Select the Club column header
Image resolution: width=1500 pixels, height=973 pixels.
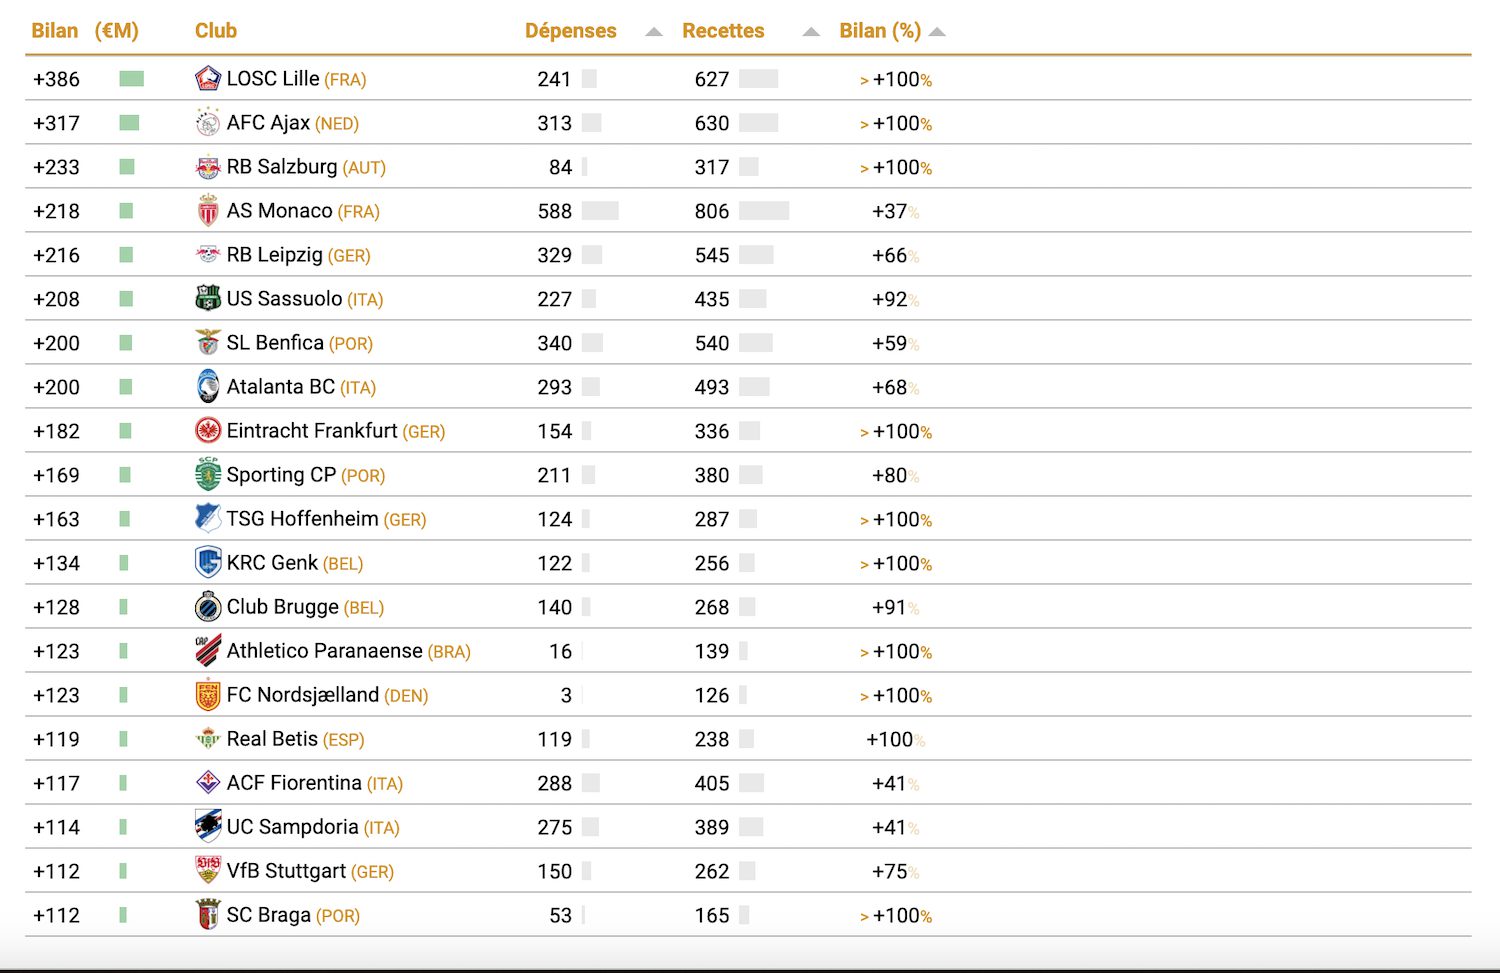[216, 30]
